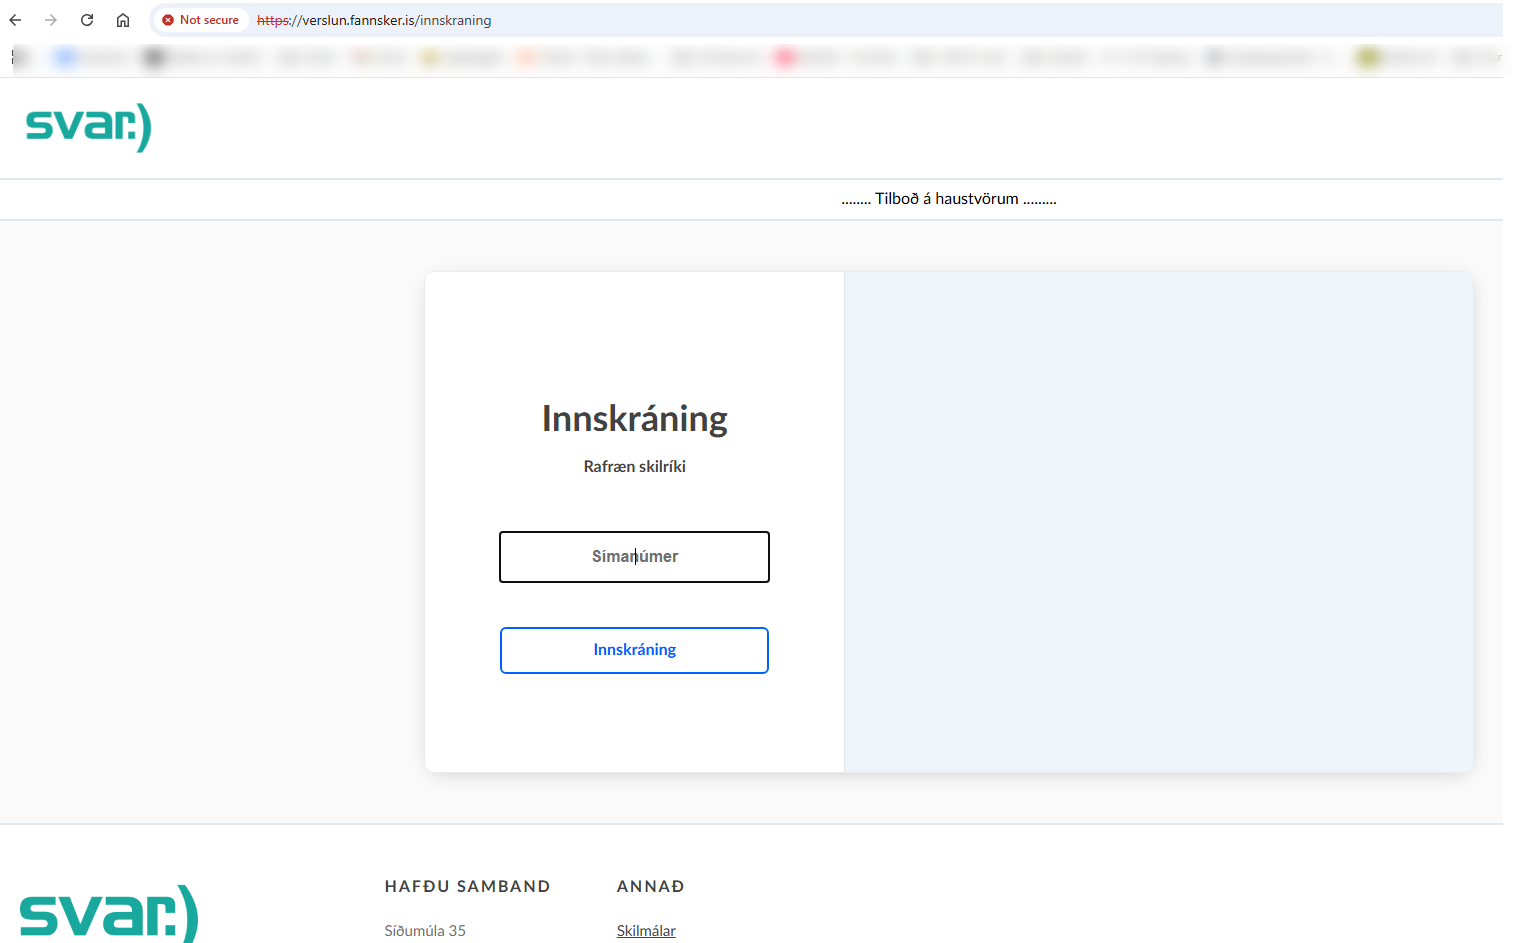This screenshot has height=943, width=1518.
Task: Open the browser home page
Action: [x=123, y=20]
